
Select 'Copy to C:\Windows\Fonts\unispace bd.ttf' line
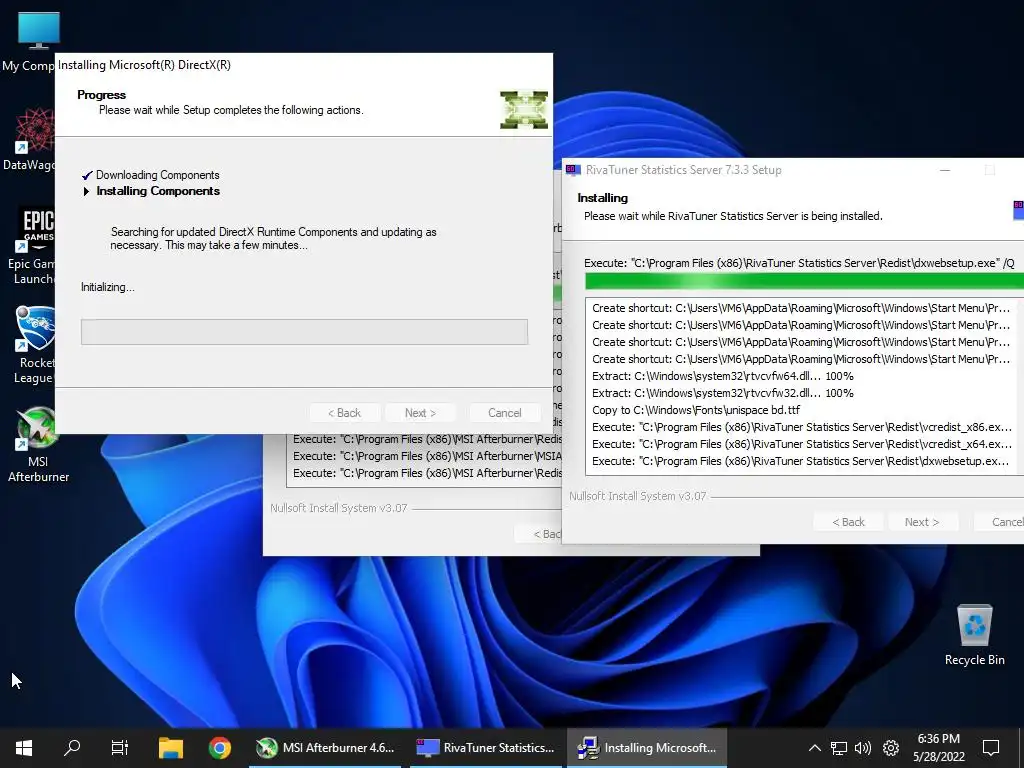click(696, 410)
